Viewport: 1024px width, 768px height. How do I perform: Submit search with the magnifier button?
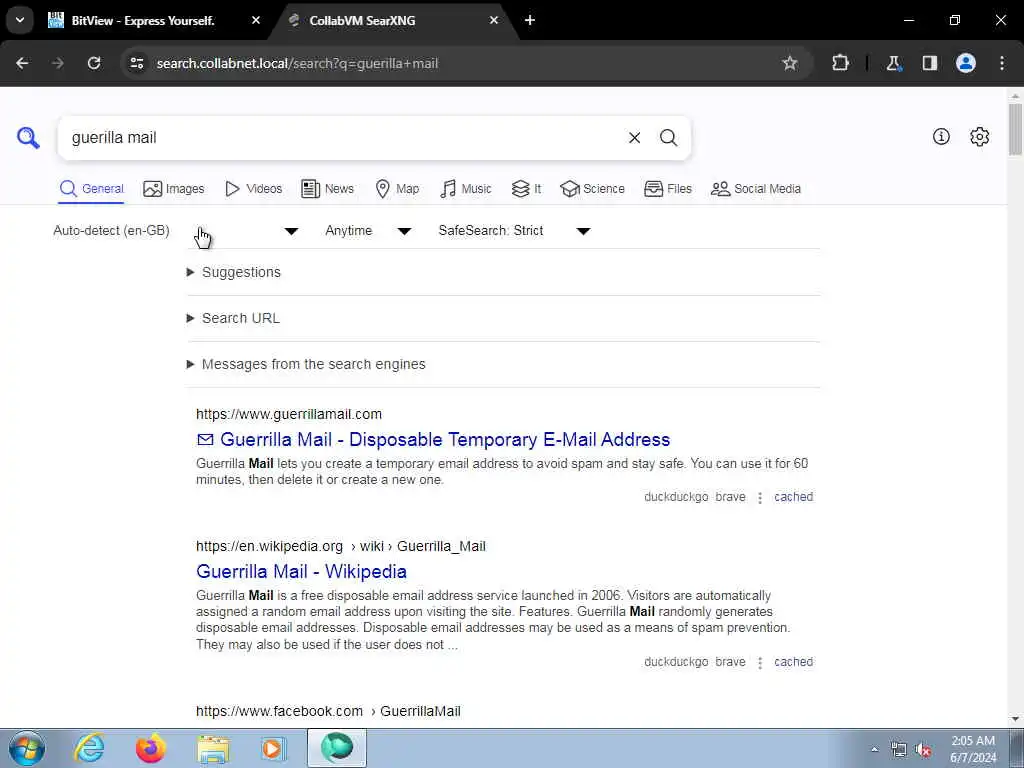668,138
